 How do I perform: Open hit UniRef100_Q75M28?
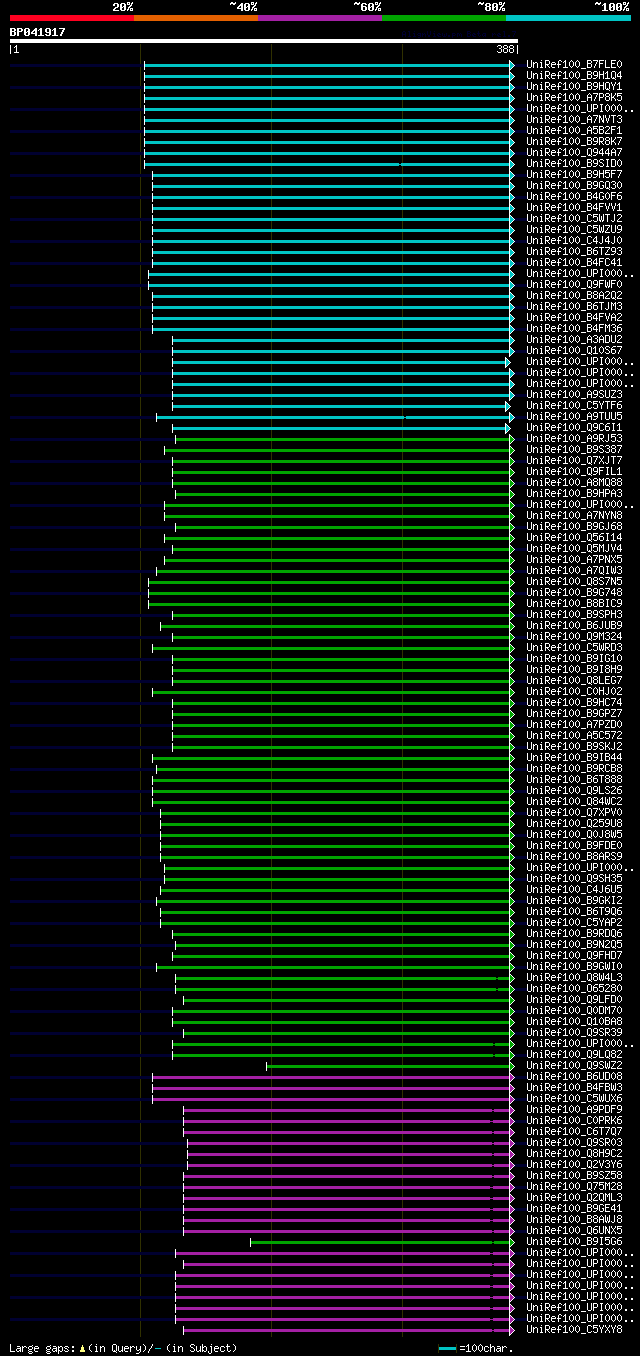(574, 1187)
